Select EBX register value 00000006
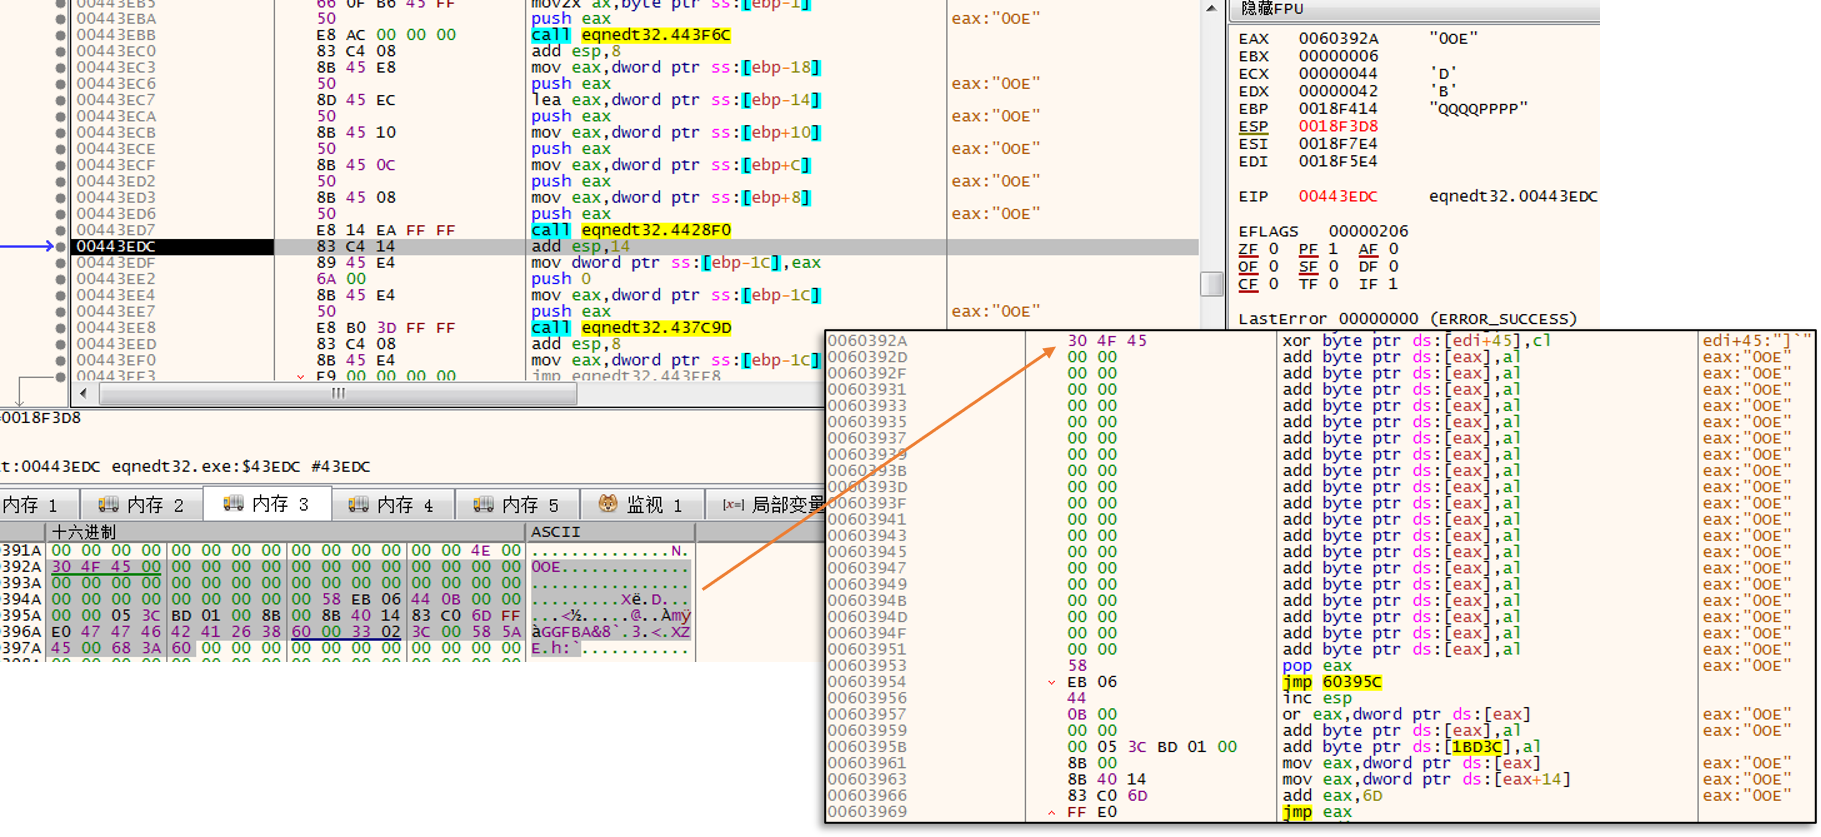Viewport: 1821px width, 837px height. [1338, 56]
